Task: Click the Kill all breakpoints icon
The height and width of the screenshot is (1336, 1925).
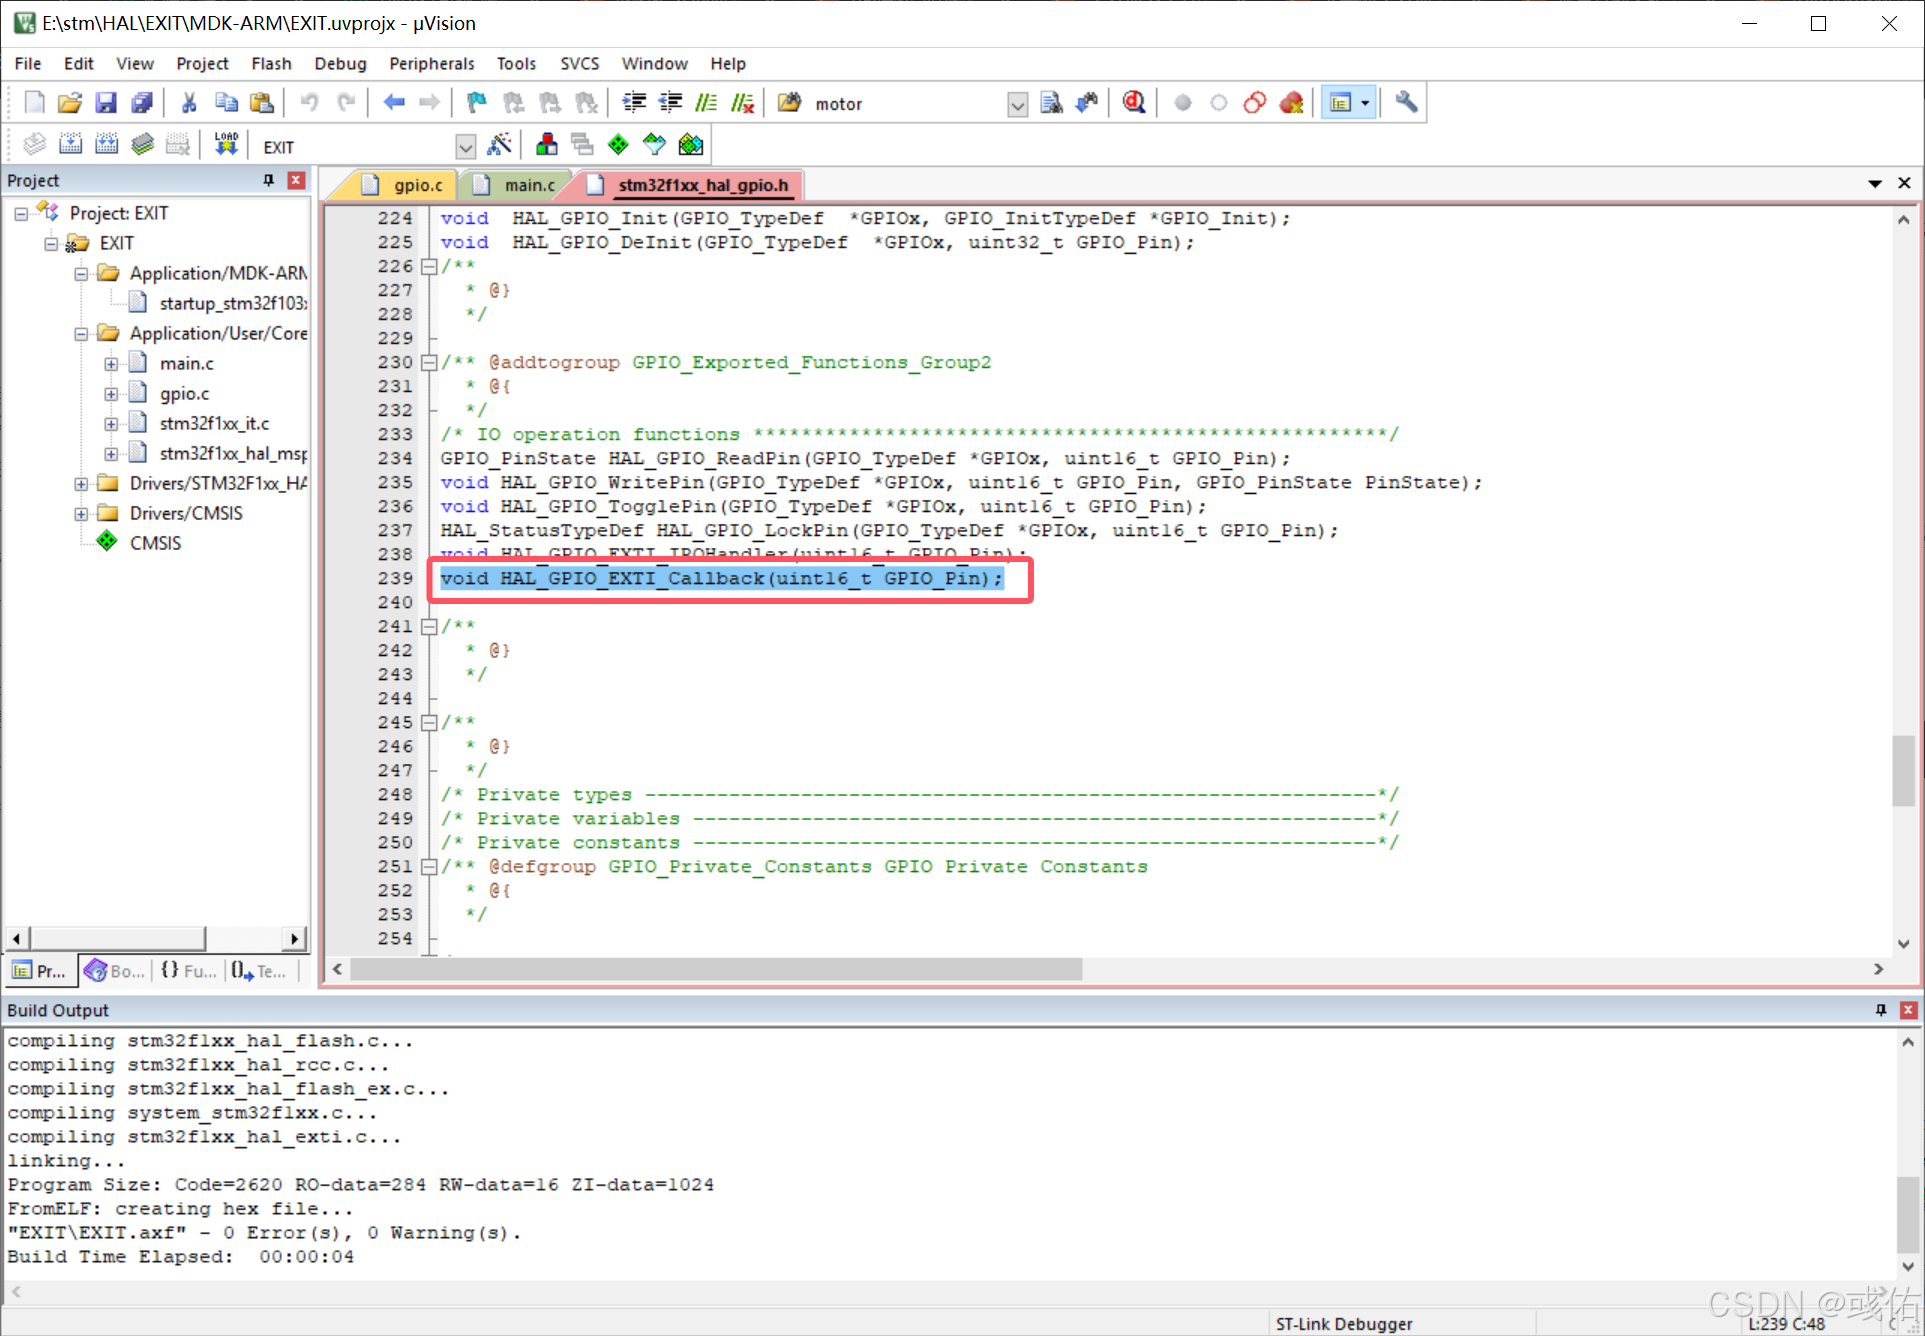Action: point(1291,103)
